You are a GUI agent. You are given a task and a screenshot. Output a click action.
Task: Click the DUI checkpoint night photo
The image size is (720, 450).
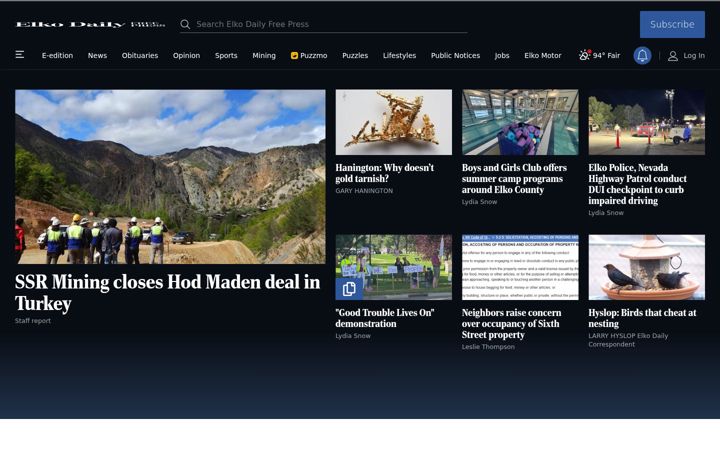pyautogui.click(x=647, y=122)
